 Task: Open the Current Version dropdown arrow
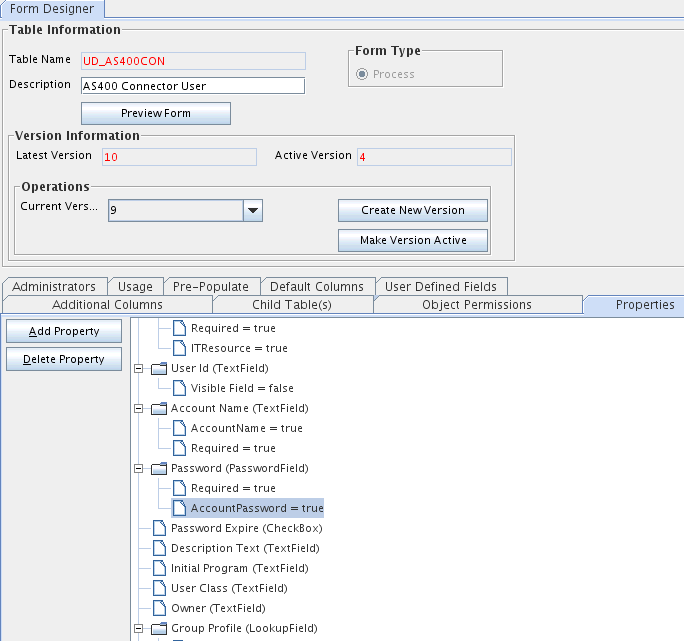click(253, 210)
